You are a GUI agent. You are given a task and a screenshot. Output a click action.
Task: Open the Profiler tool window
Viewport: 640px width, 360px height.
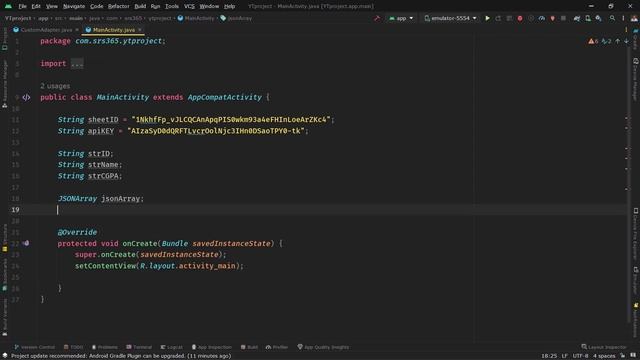277,347
